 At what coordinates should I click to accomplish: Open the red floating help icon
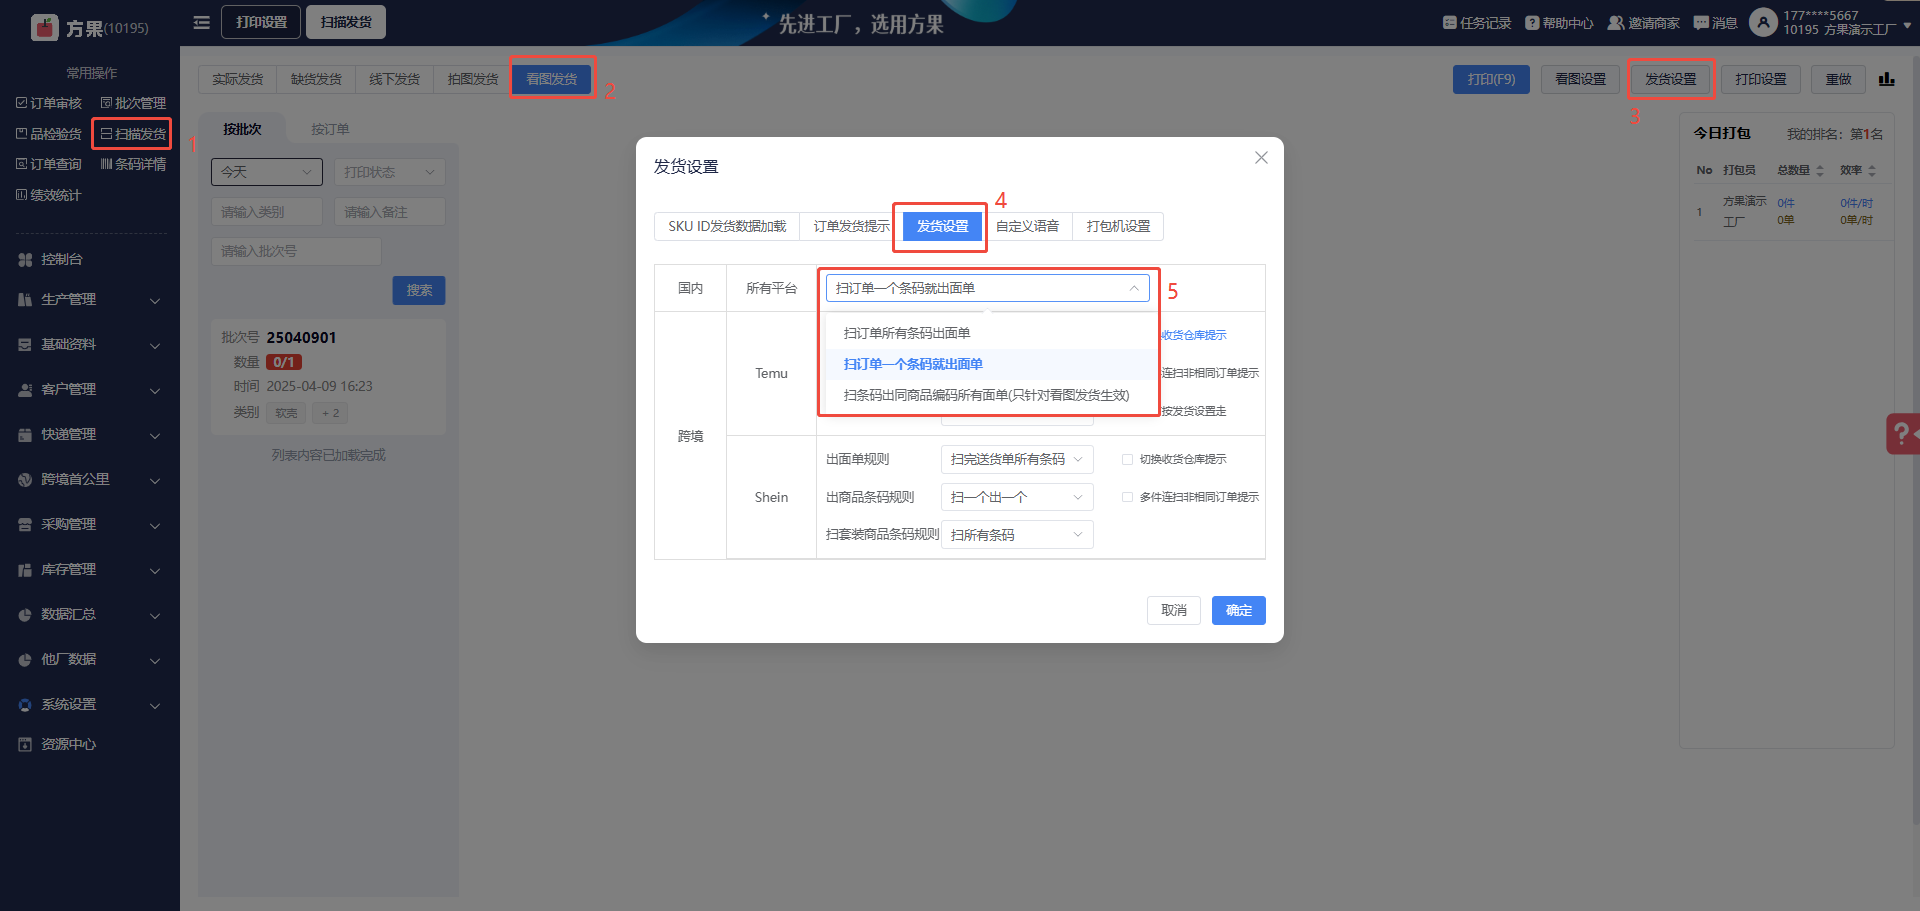[x=1903, y=434]
